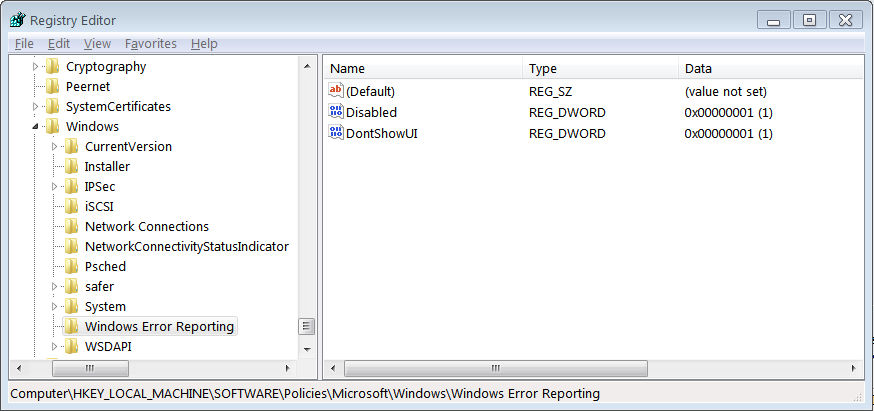Click the iSCSI folder icon
The height and width of the screenshot is (411, 874).
71,207
